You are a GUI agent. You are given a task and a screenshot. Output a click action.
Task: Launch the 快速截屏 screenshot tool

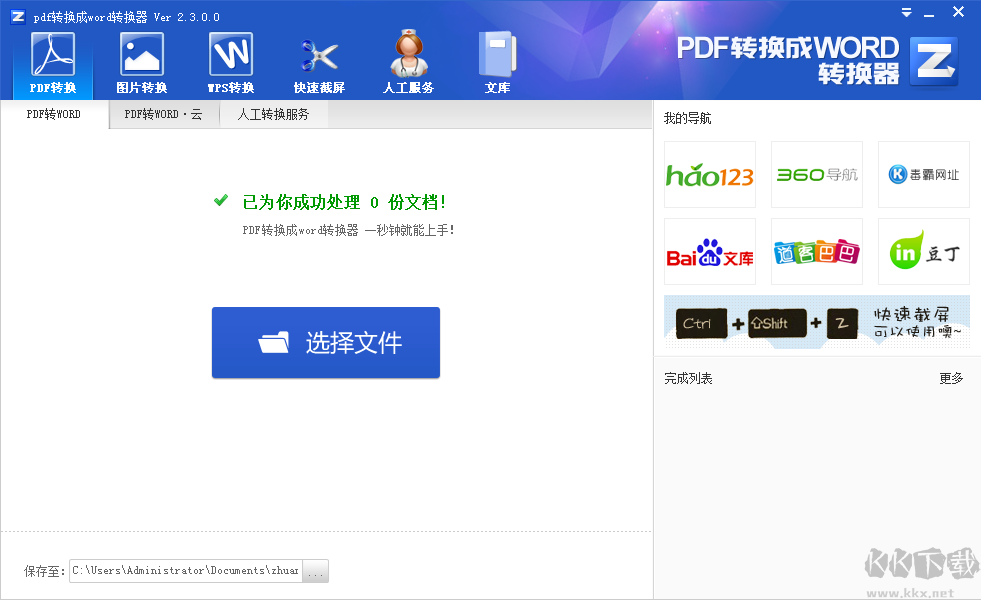(x=320, y=60)
